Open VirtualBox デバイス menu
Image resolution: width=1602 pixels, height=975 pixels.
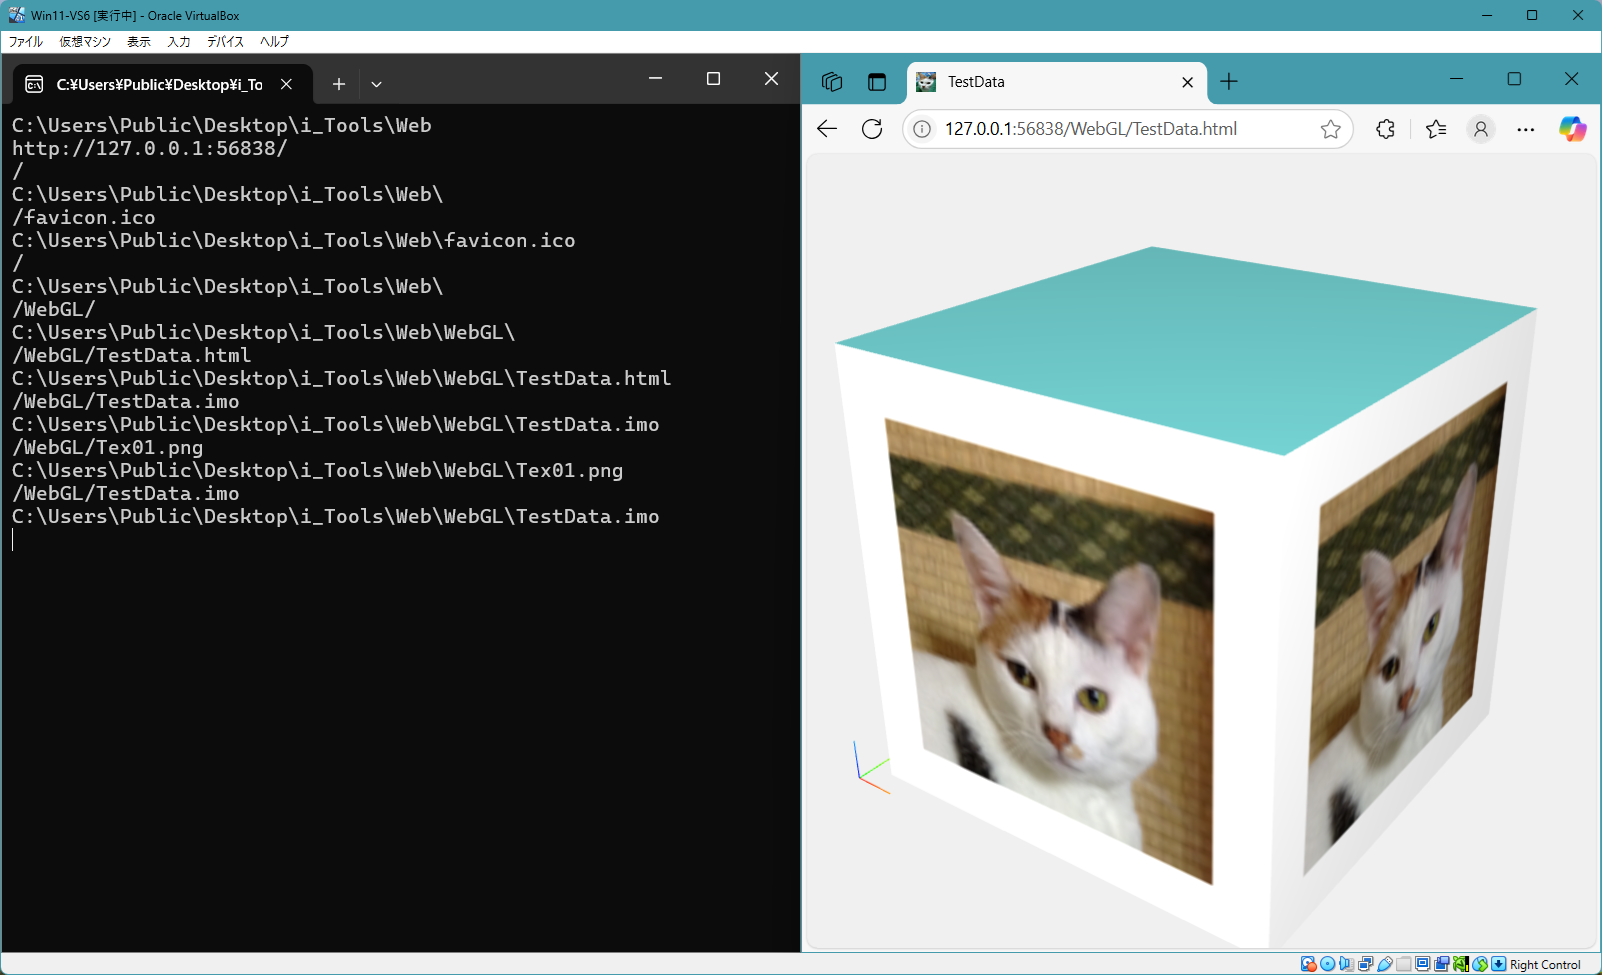click(x=225, y=42)
